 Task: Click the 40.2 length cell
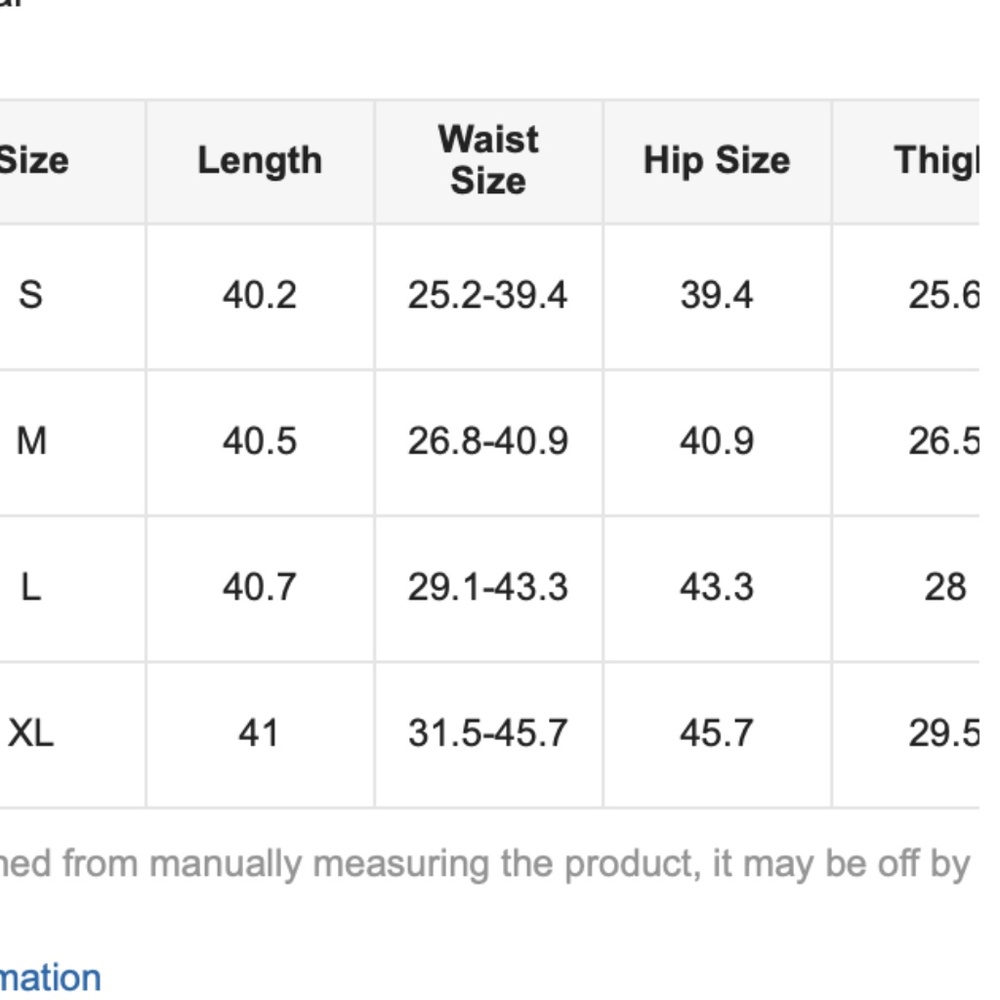click(259, 295)
